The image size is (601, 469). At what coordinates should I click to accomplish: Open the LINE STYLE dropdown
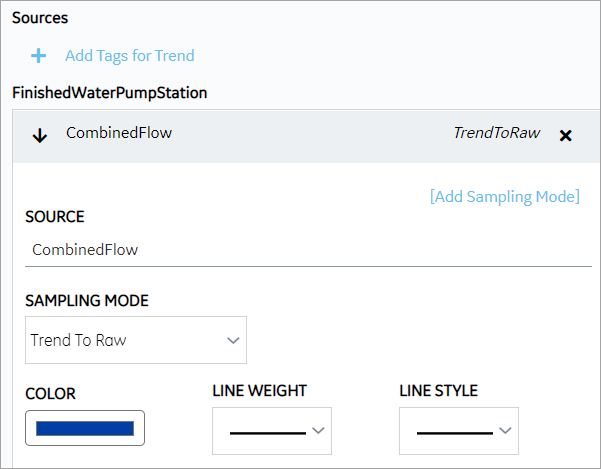[459, 431]
